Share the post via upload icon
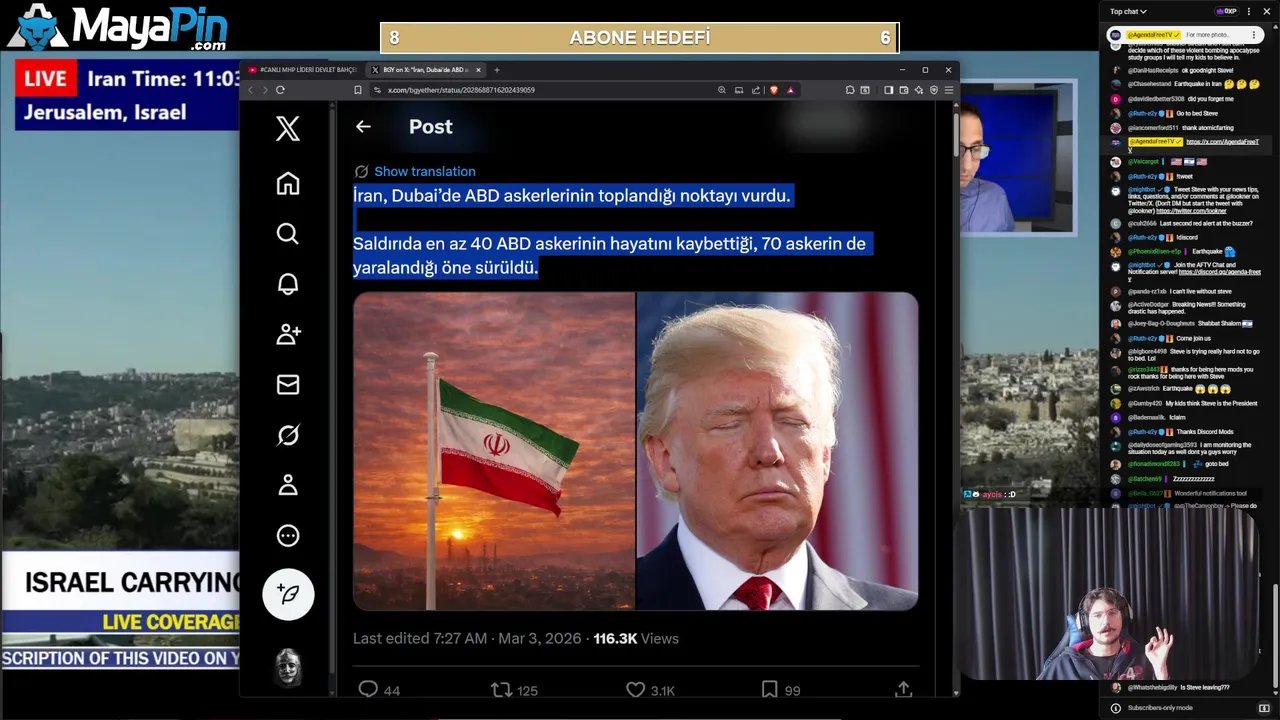Image resolution: width=1280 pixels, height=720 pixels. (903, 689)
